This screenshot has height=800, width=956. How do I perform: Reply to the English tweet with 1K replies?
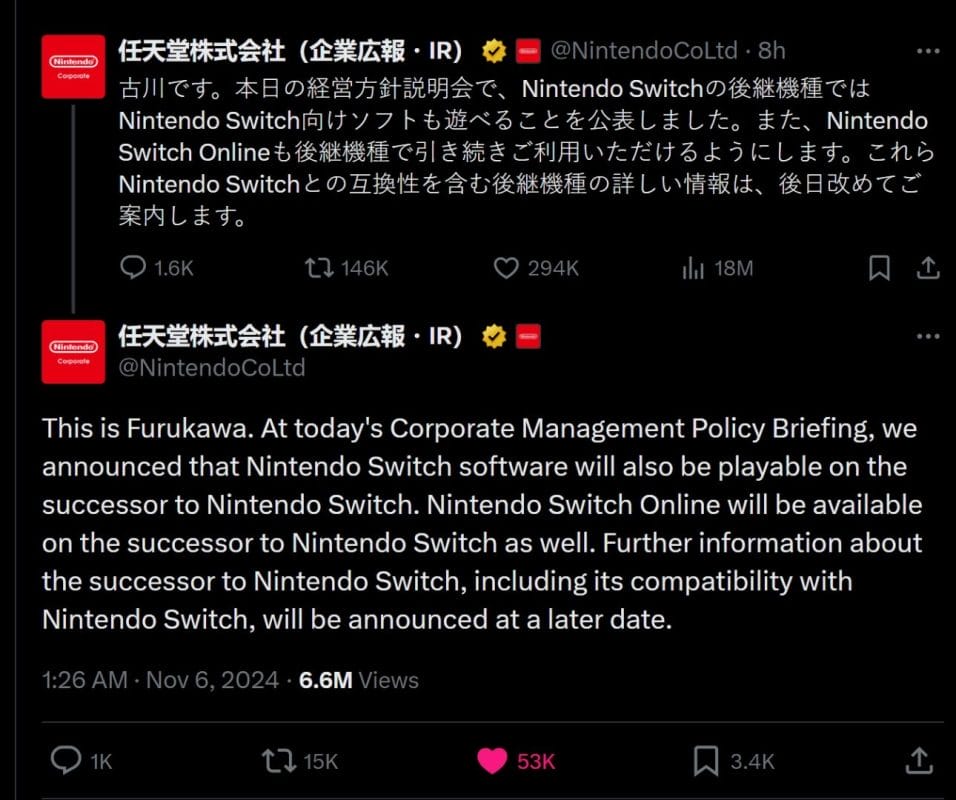click(x=65, y=761)
